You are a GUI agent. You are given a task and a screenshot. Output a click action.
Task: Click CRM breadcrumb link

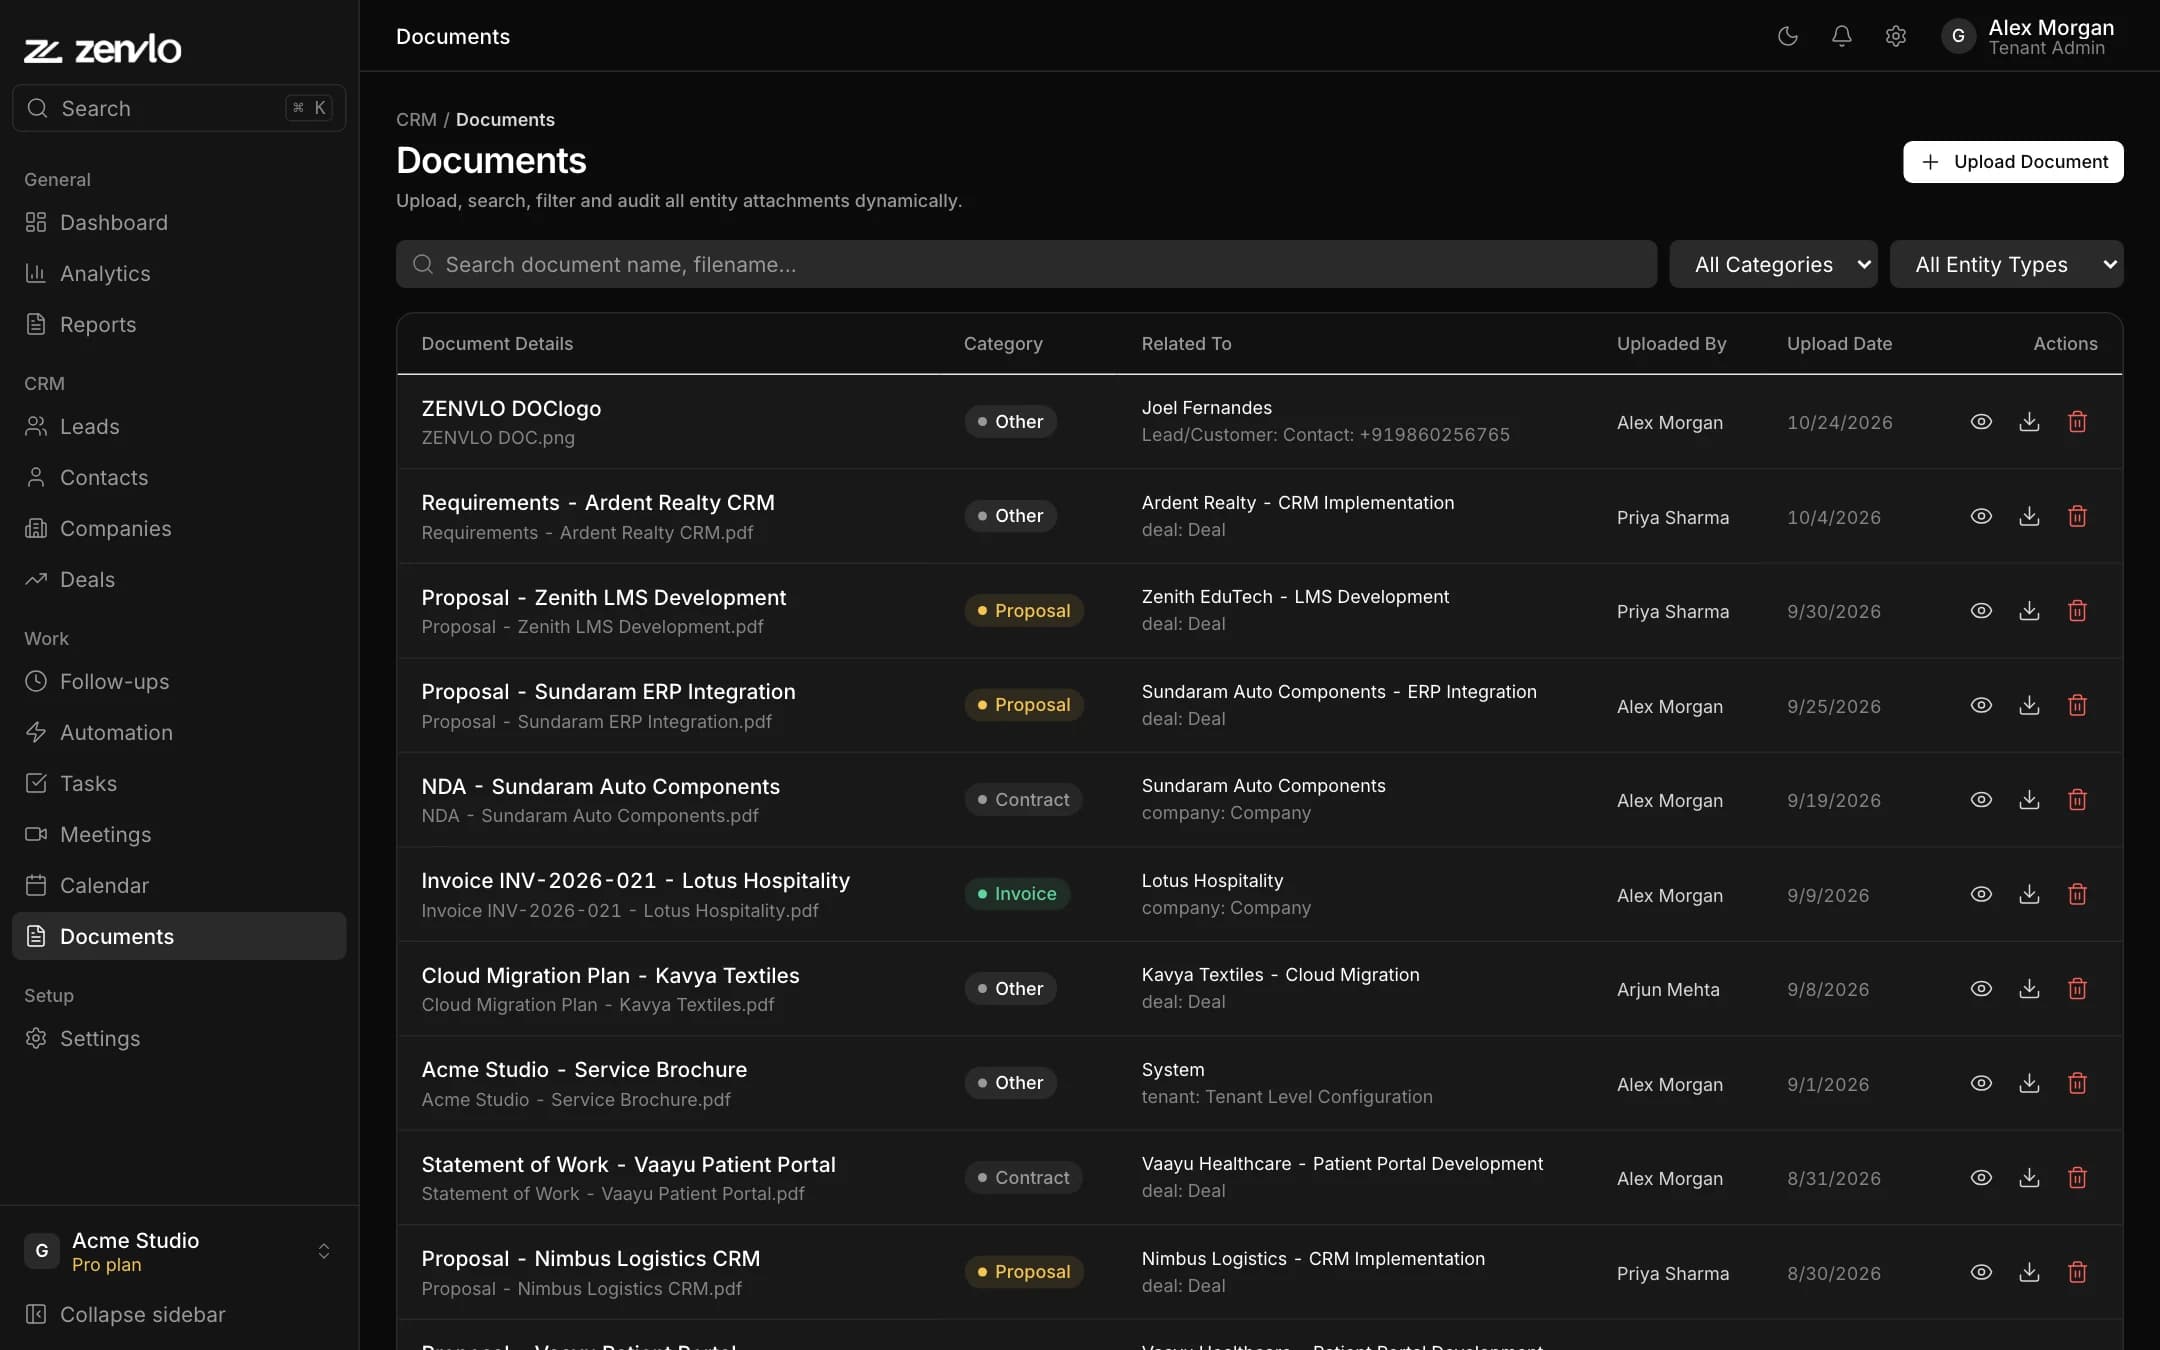pyautogui.click(x=416, y=119)
